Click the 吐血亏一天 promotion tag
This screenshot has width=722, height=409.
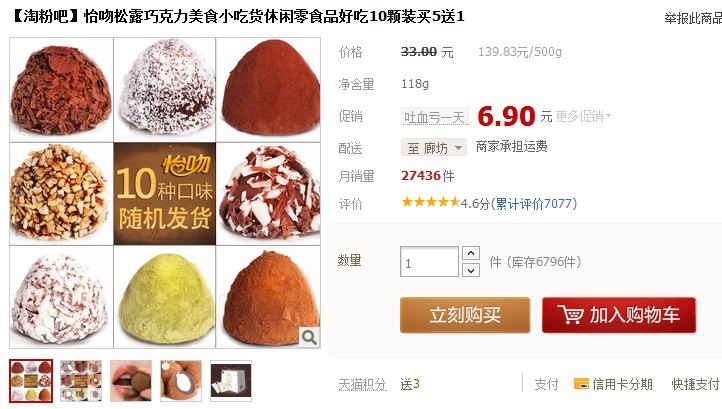click(x=435, y=117)
